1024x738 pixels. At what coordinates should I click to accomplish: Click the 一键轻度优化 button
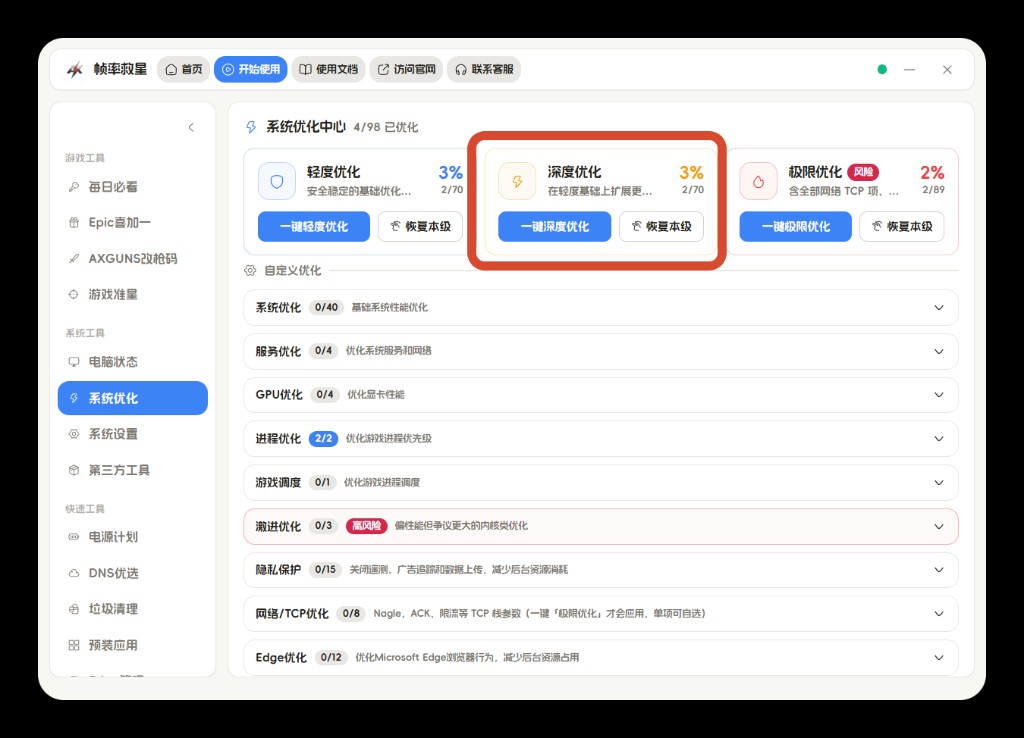tap(314, 227)
